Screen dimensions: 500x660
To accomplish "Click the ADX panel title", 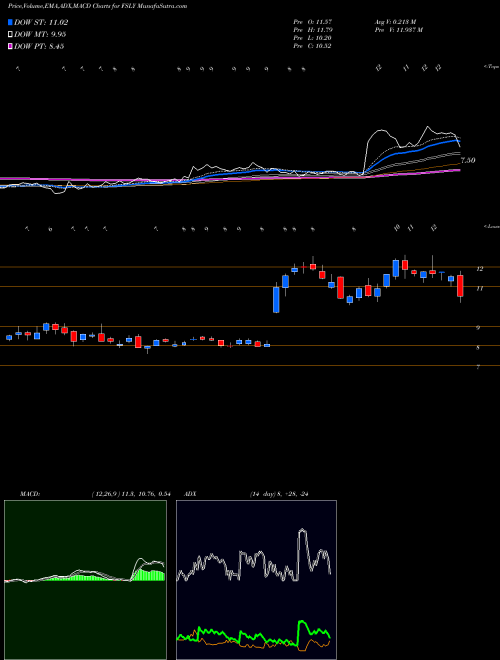I will (x=192, y=494).
